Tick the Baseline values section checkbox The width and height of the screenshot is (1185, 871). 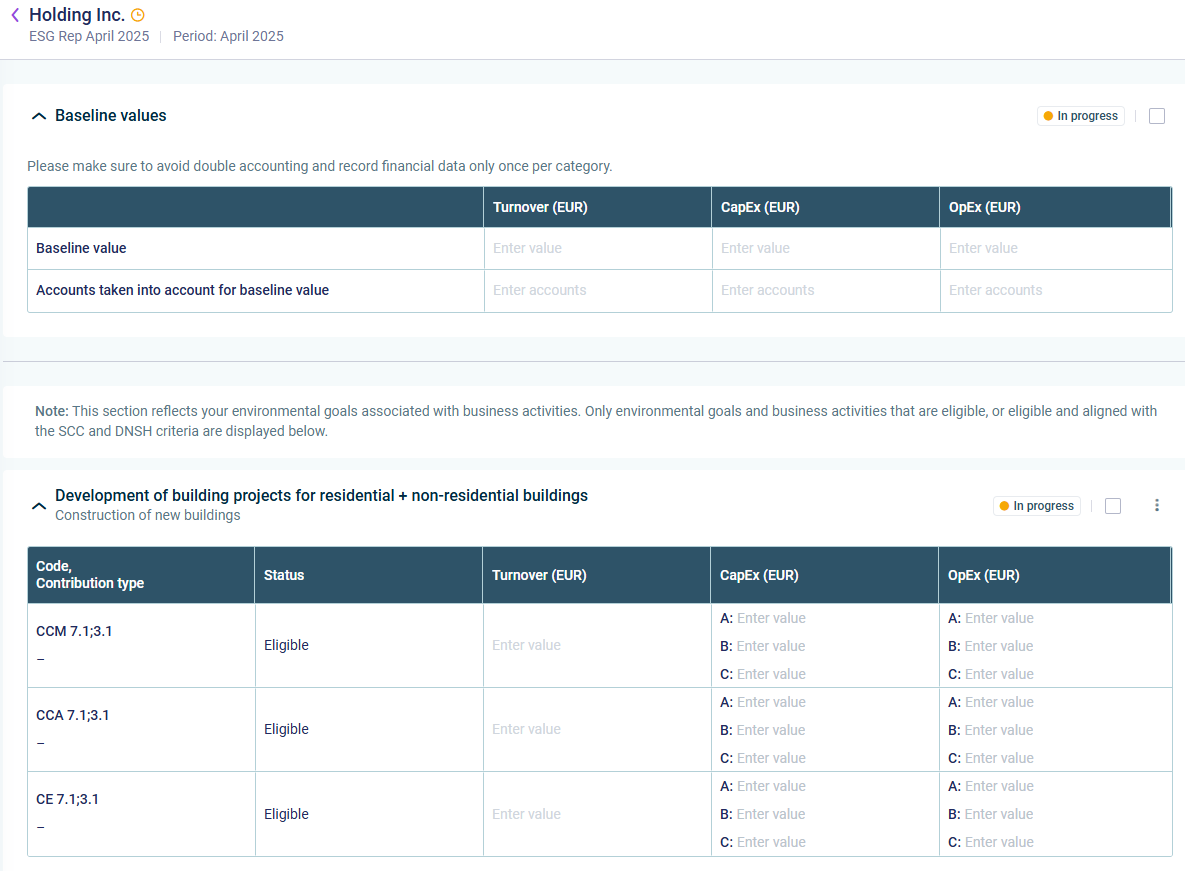(1157, 116)
